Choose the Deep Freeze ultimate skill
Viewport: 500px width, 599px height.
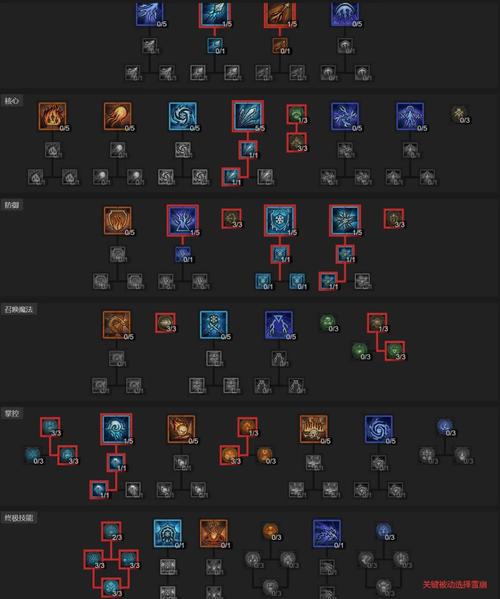tap(168, 533)
